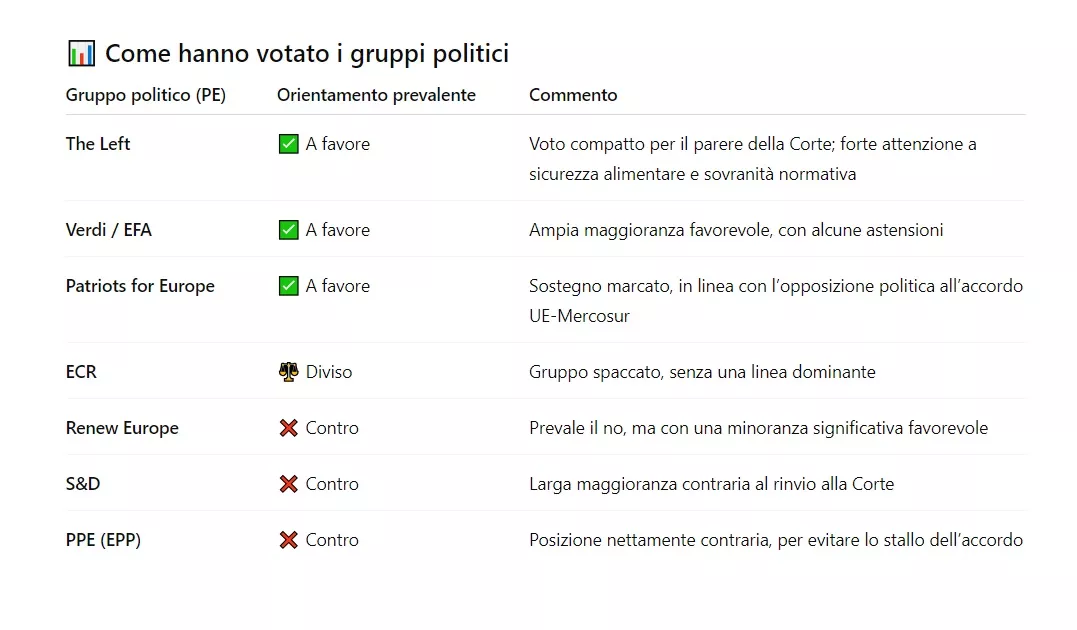Click green checkmark for Patriots for Europe
The image size is (1077, 630).
(x=288, y=286)
